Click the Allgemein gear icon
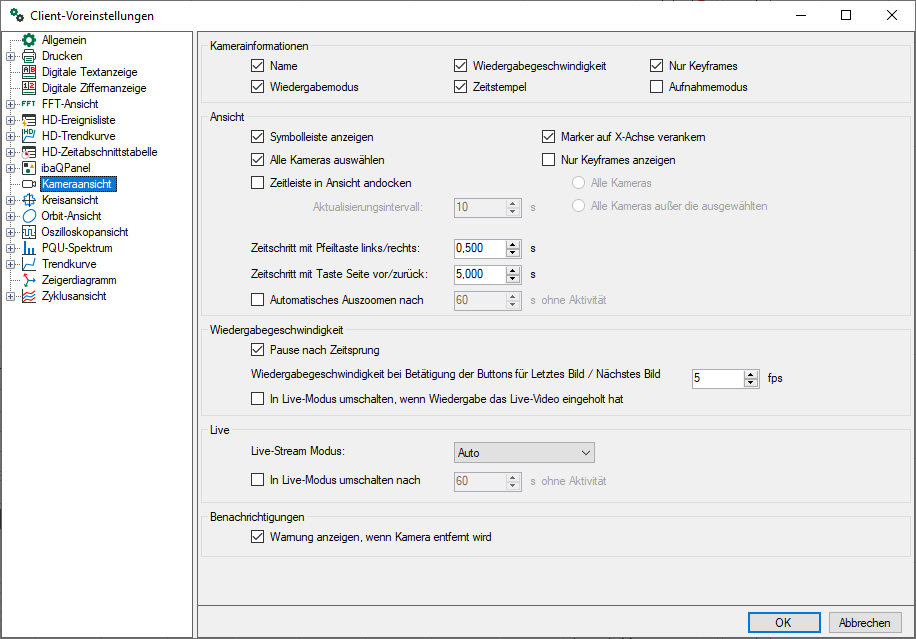The width and height of the screenshot is (916, 639). (x=28, y=40)
